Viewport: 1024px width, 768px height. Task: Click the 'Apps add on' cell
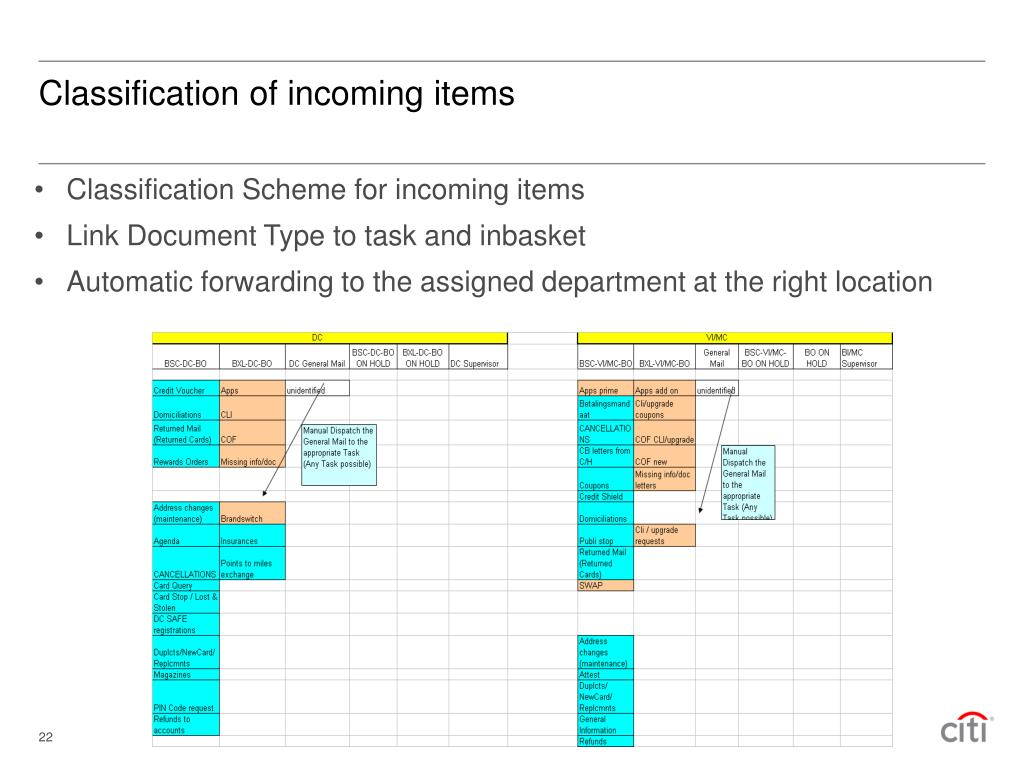664,390
